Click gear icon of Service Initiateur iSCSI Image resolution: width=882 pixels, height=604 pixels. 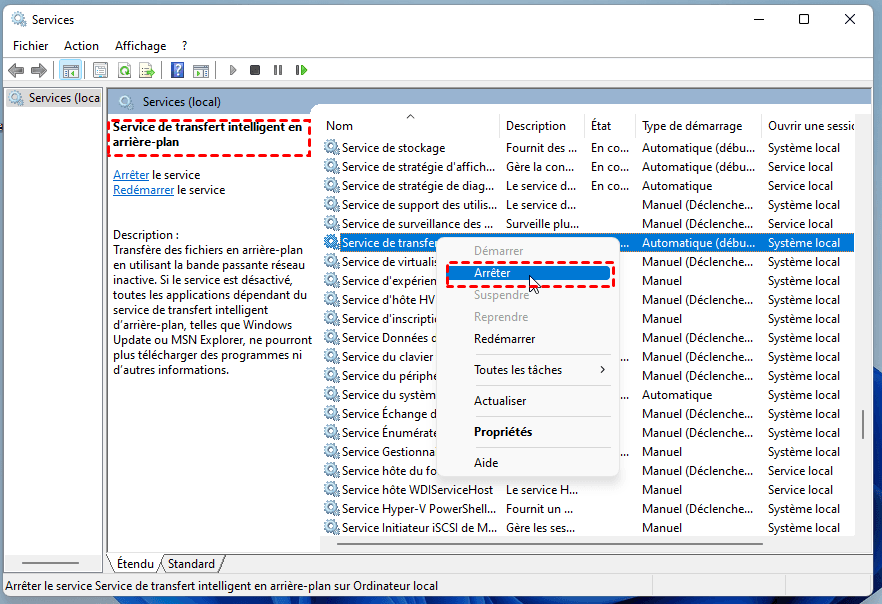click(332, 528)
